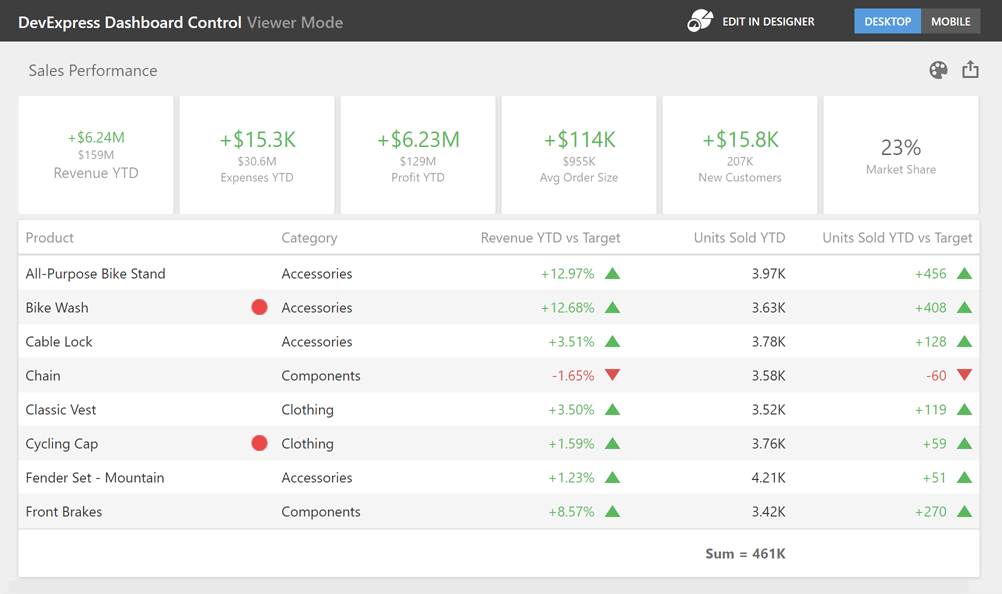1002x594 pixels.
Task: Select the Profit YTD card
Action: coord(418,155)
